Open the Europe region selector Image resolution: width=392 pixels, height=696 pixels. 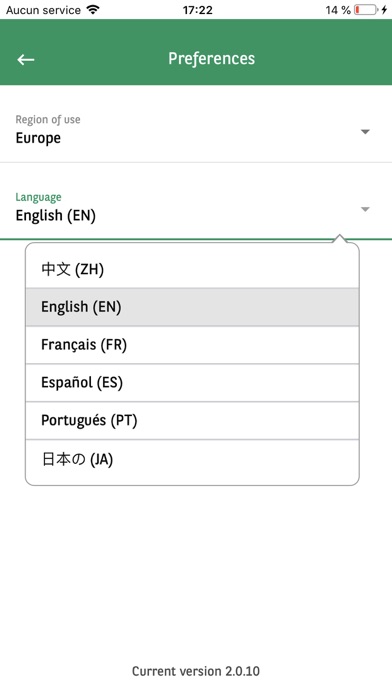tap(196, 130)
